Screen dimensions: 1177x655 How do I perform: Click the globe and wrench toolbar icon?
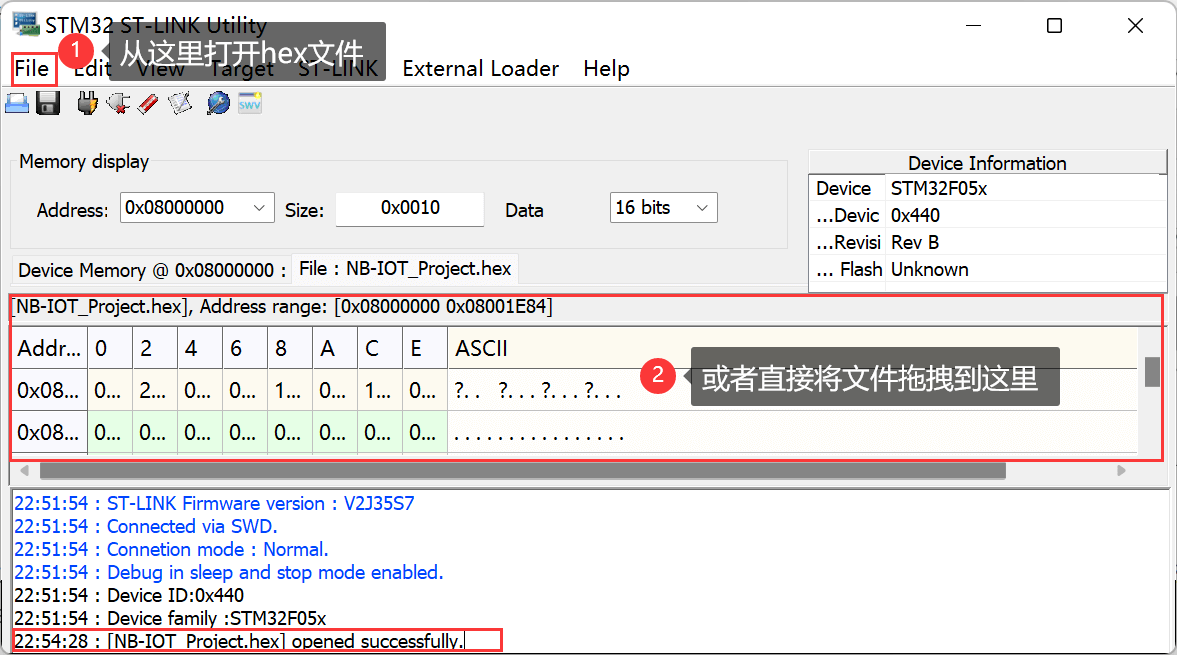218,103
